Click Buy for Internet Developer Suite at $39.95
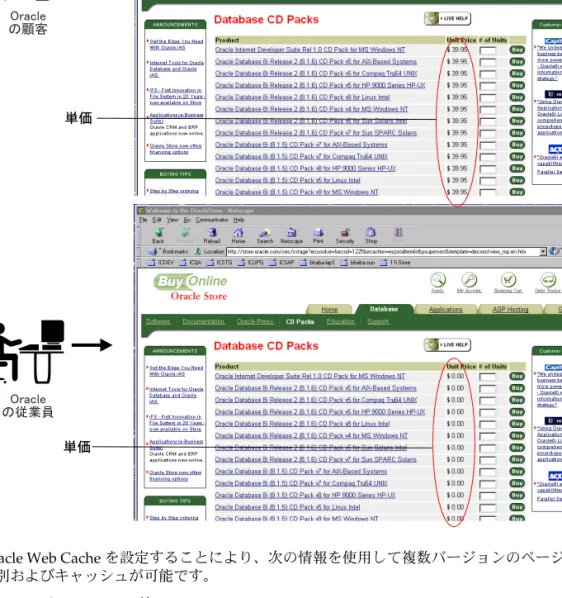 pyautogui.click(x=517, y=50)
